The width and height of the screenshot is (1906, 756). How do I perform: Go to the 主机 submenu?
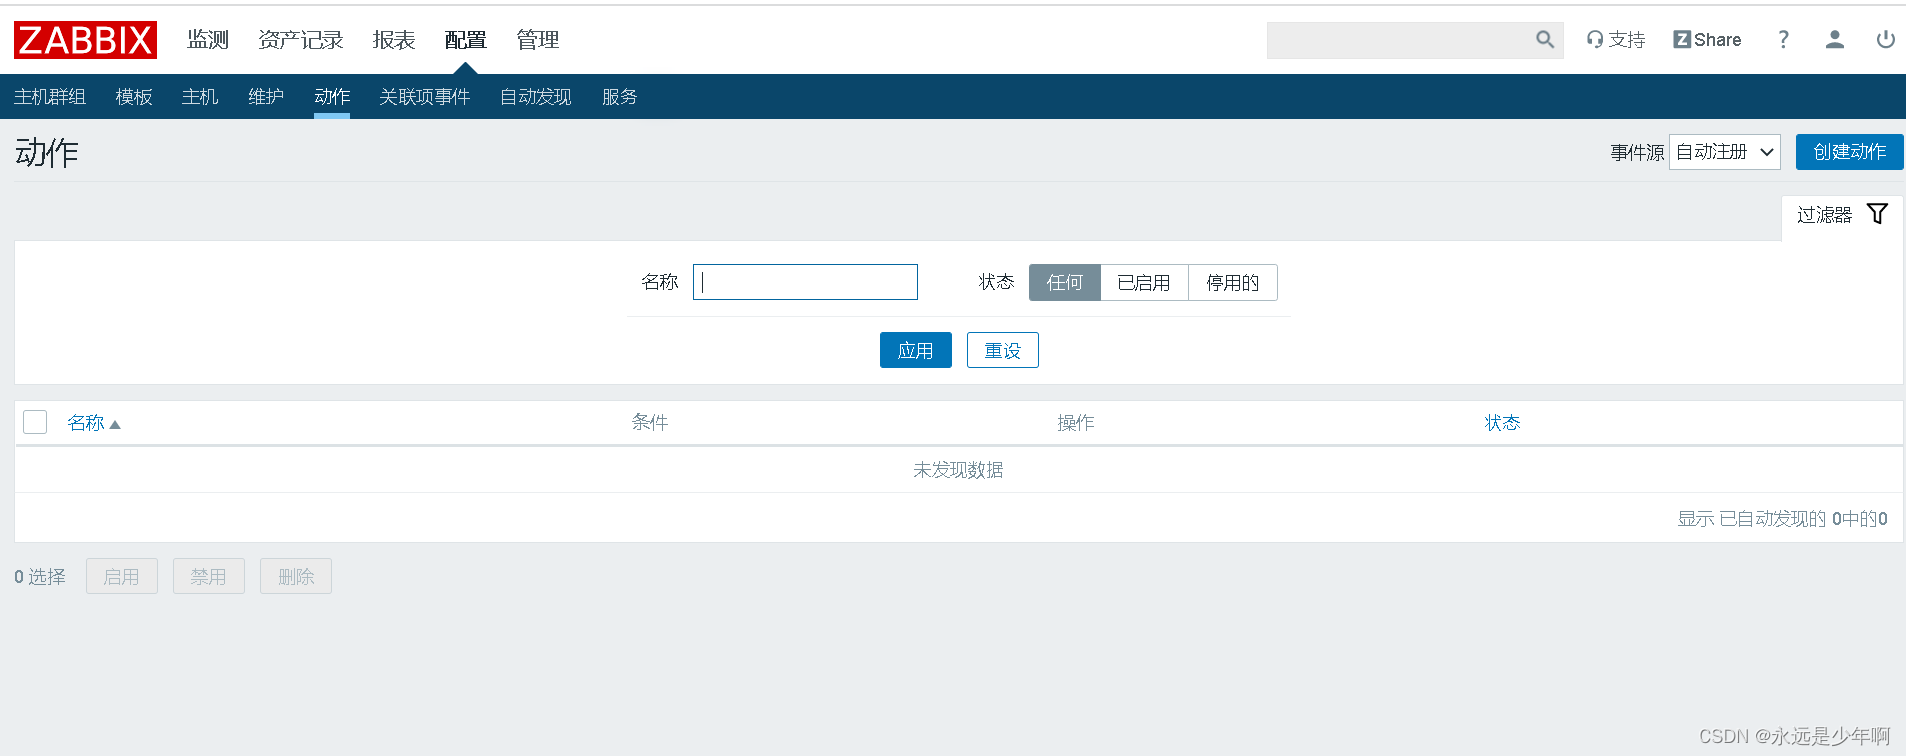pyautogui.click(x=200, y=97)
